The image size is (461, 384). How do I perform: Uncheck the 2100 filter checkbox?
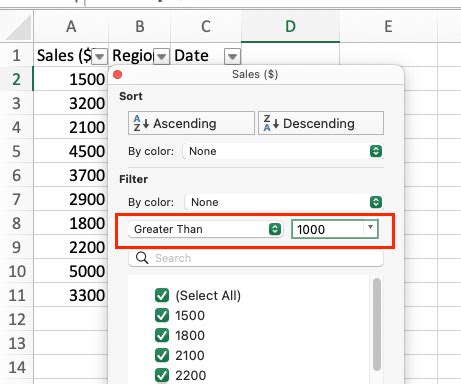(162, 355)
